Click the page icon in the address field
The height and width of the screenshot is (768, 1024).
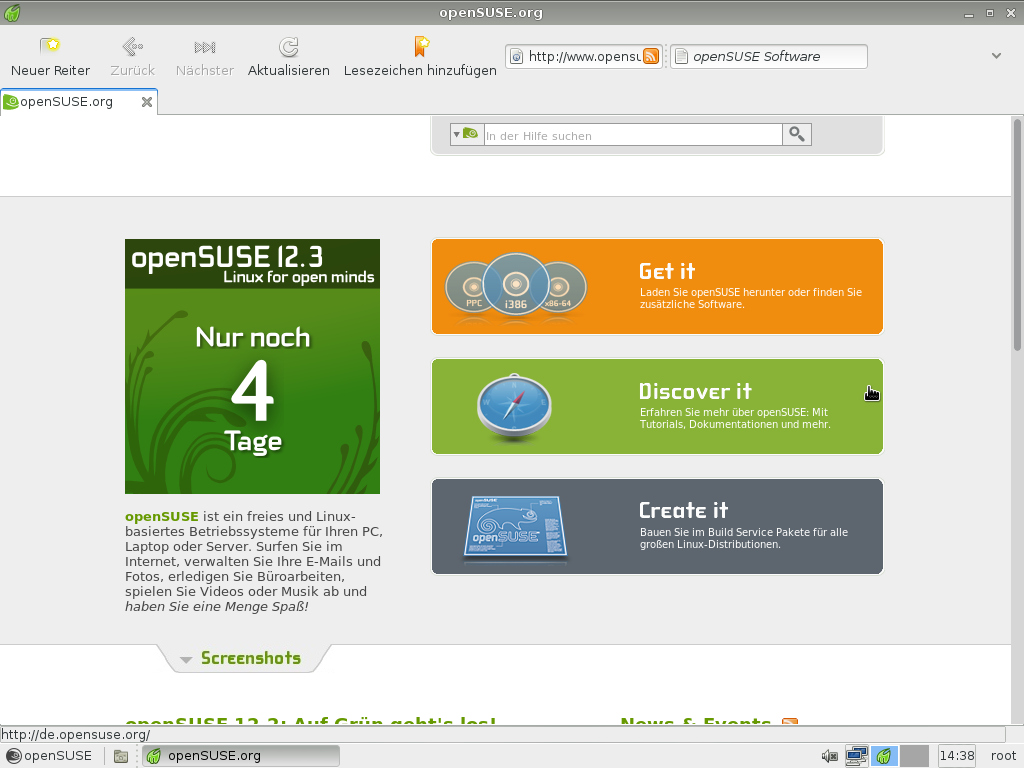(517, 56)
